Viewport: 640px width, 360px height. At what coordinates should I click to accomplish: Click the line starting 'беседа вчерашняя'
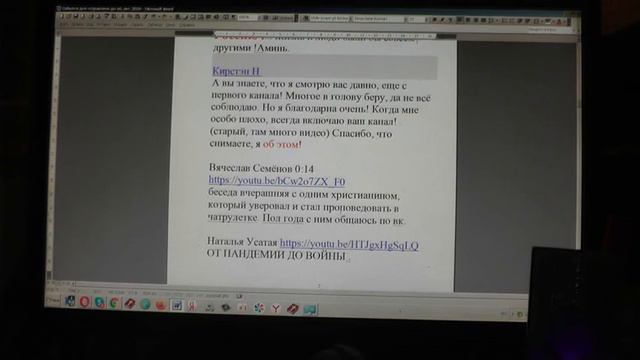pyautogui.click(x=304, y=195)
